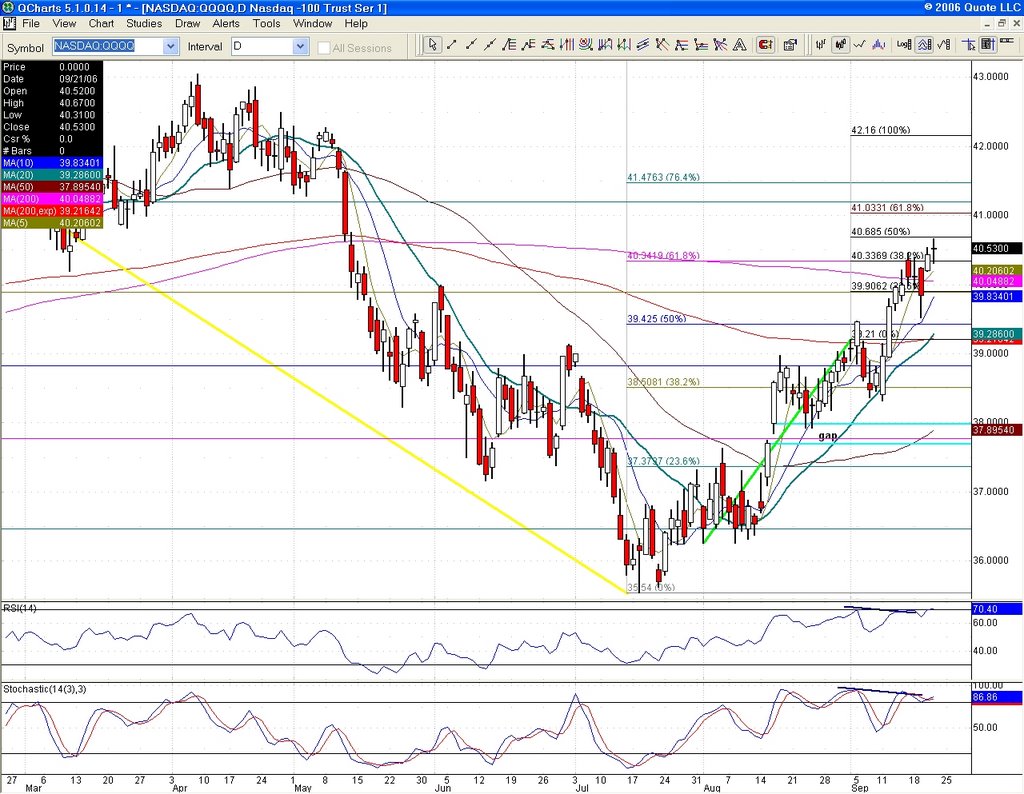This screenshot has width=1024, height=794.
Task: Click the Stochastic(14(3),3) indicator label
Action: point(44,689)
